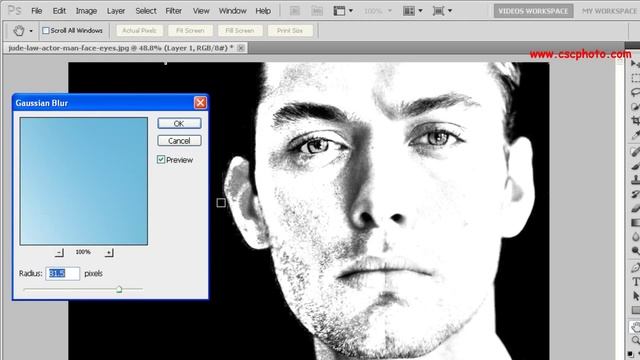This screenshot has height=360, width=640.
Task: Select the Clone Stamp tool
Action: pyautogui.click(x=635, y=180)
